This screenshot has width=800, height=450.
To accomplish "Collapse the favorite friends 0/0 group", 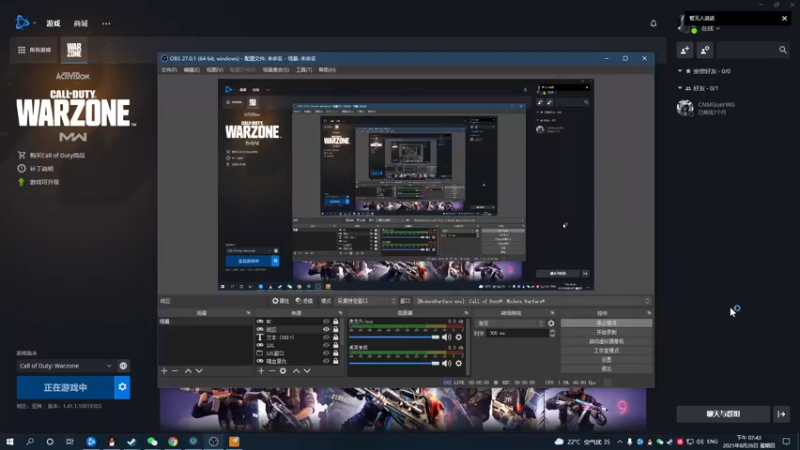I will pos(680,71).
